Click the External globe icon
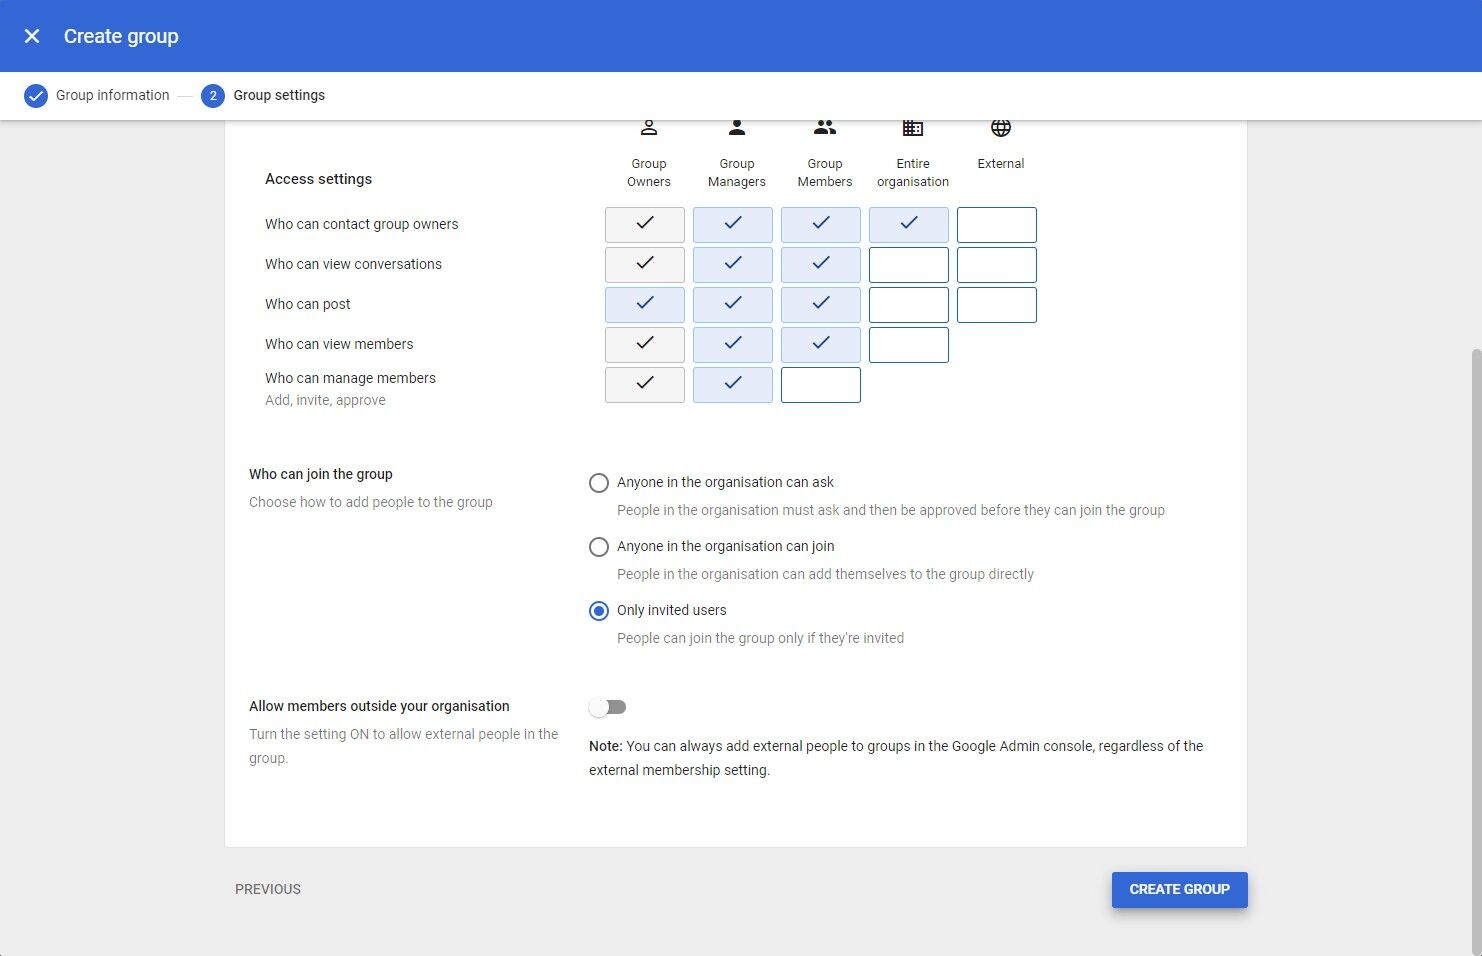This screenshot has width=1482, height=956. (1001, 128)
